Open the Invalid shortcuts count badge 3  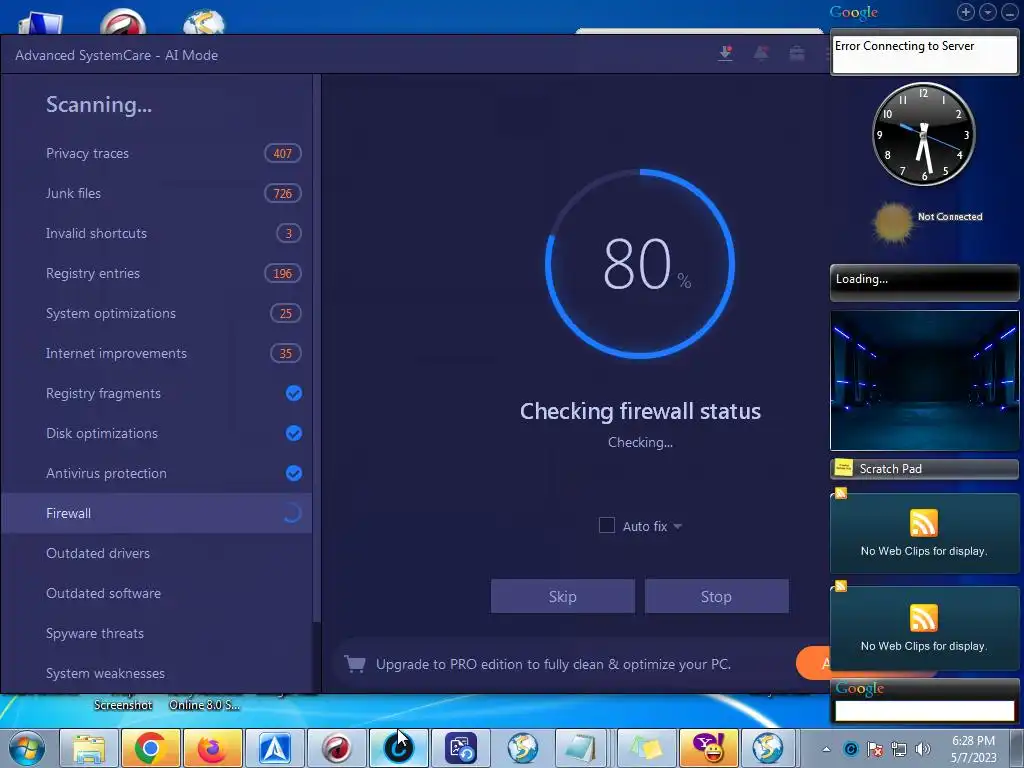289,233
